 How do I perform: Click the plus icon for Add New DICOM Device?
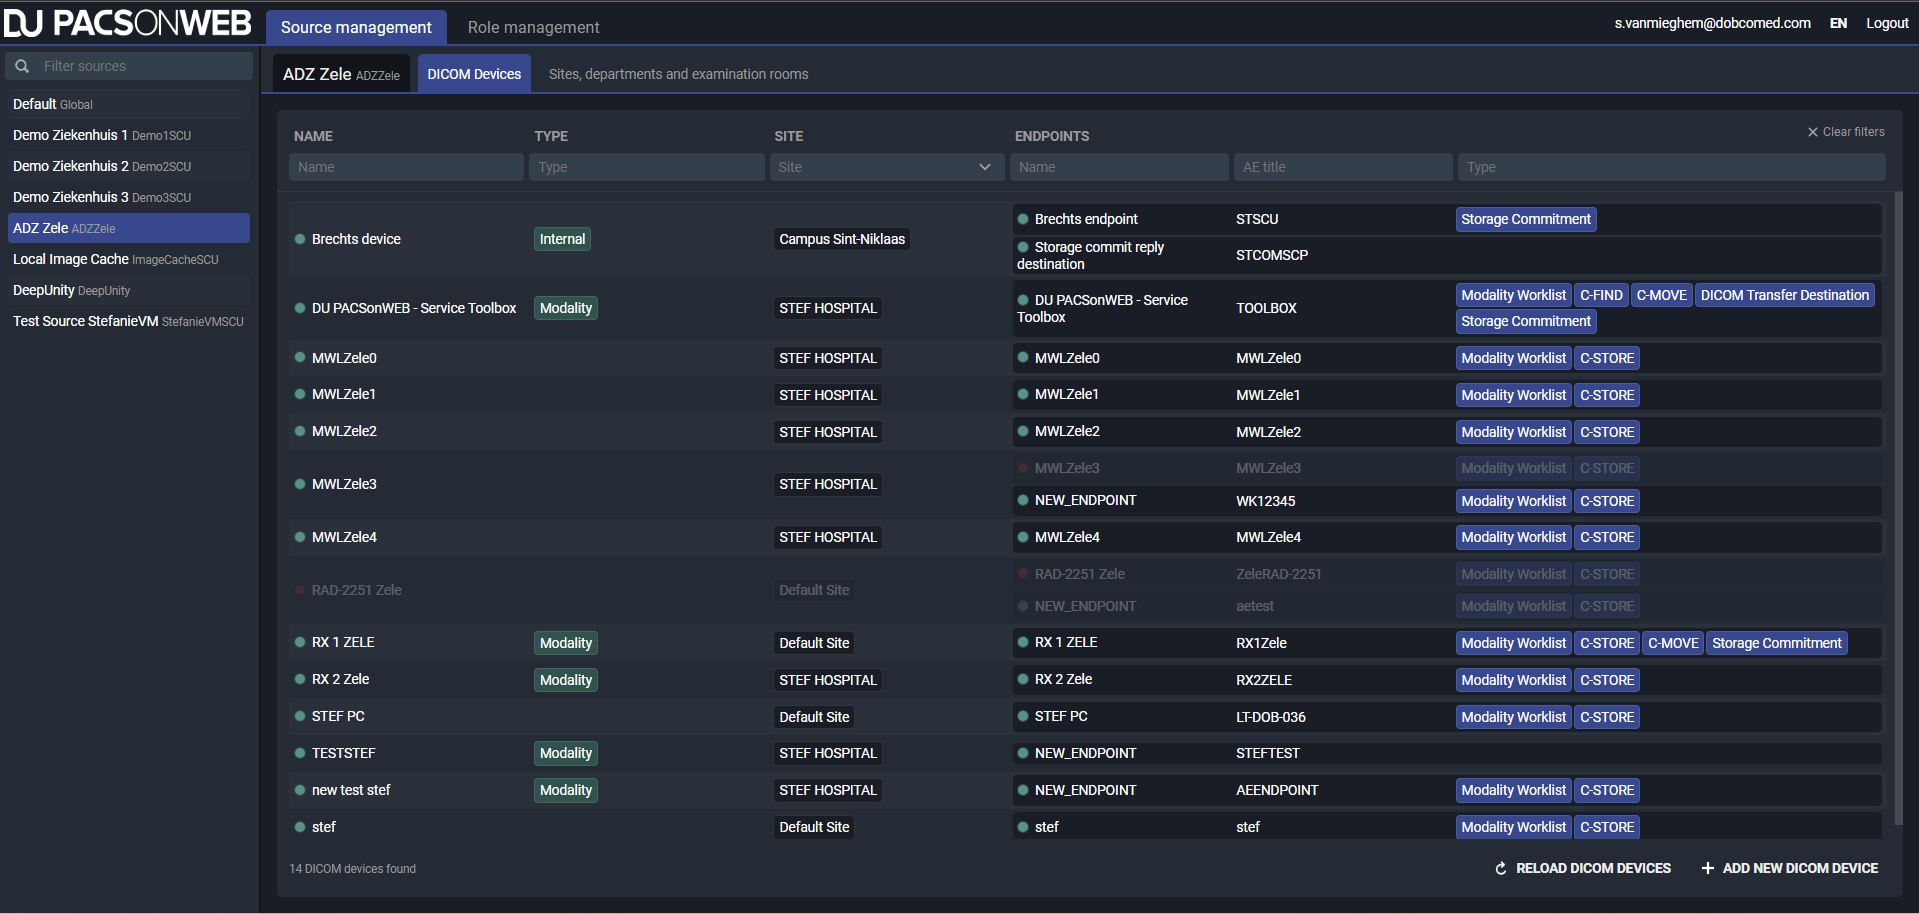(x=1708, y=868)
